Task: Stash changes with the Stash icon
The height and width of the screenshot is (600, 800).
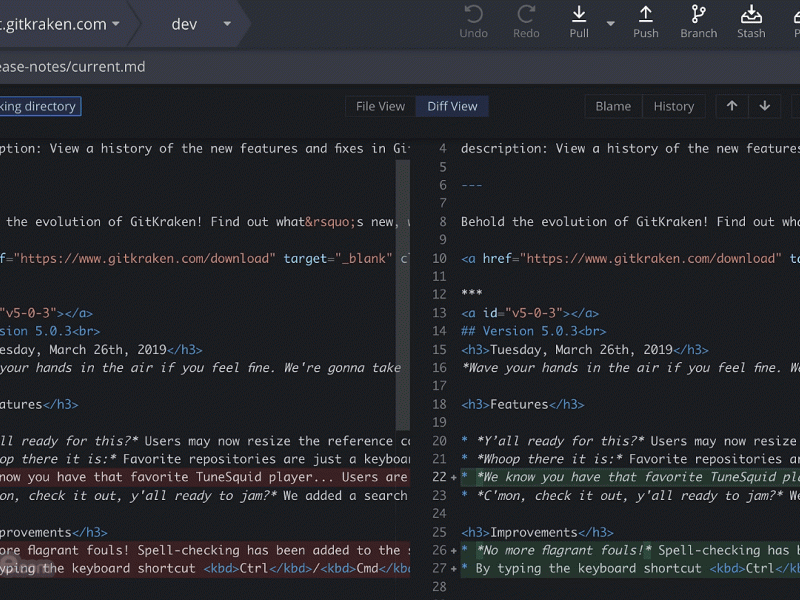Action: pos(751,22)
